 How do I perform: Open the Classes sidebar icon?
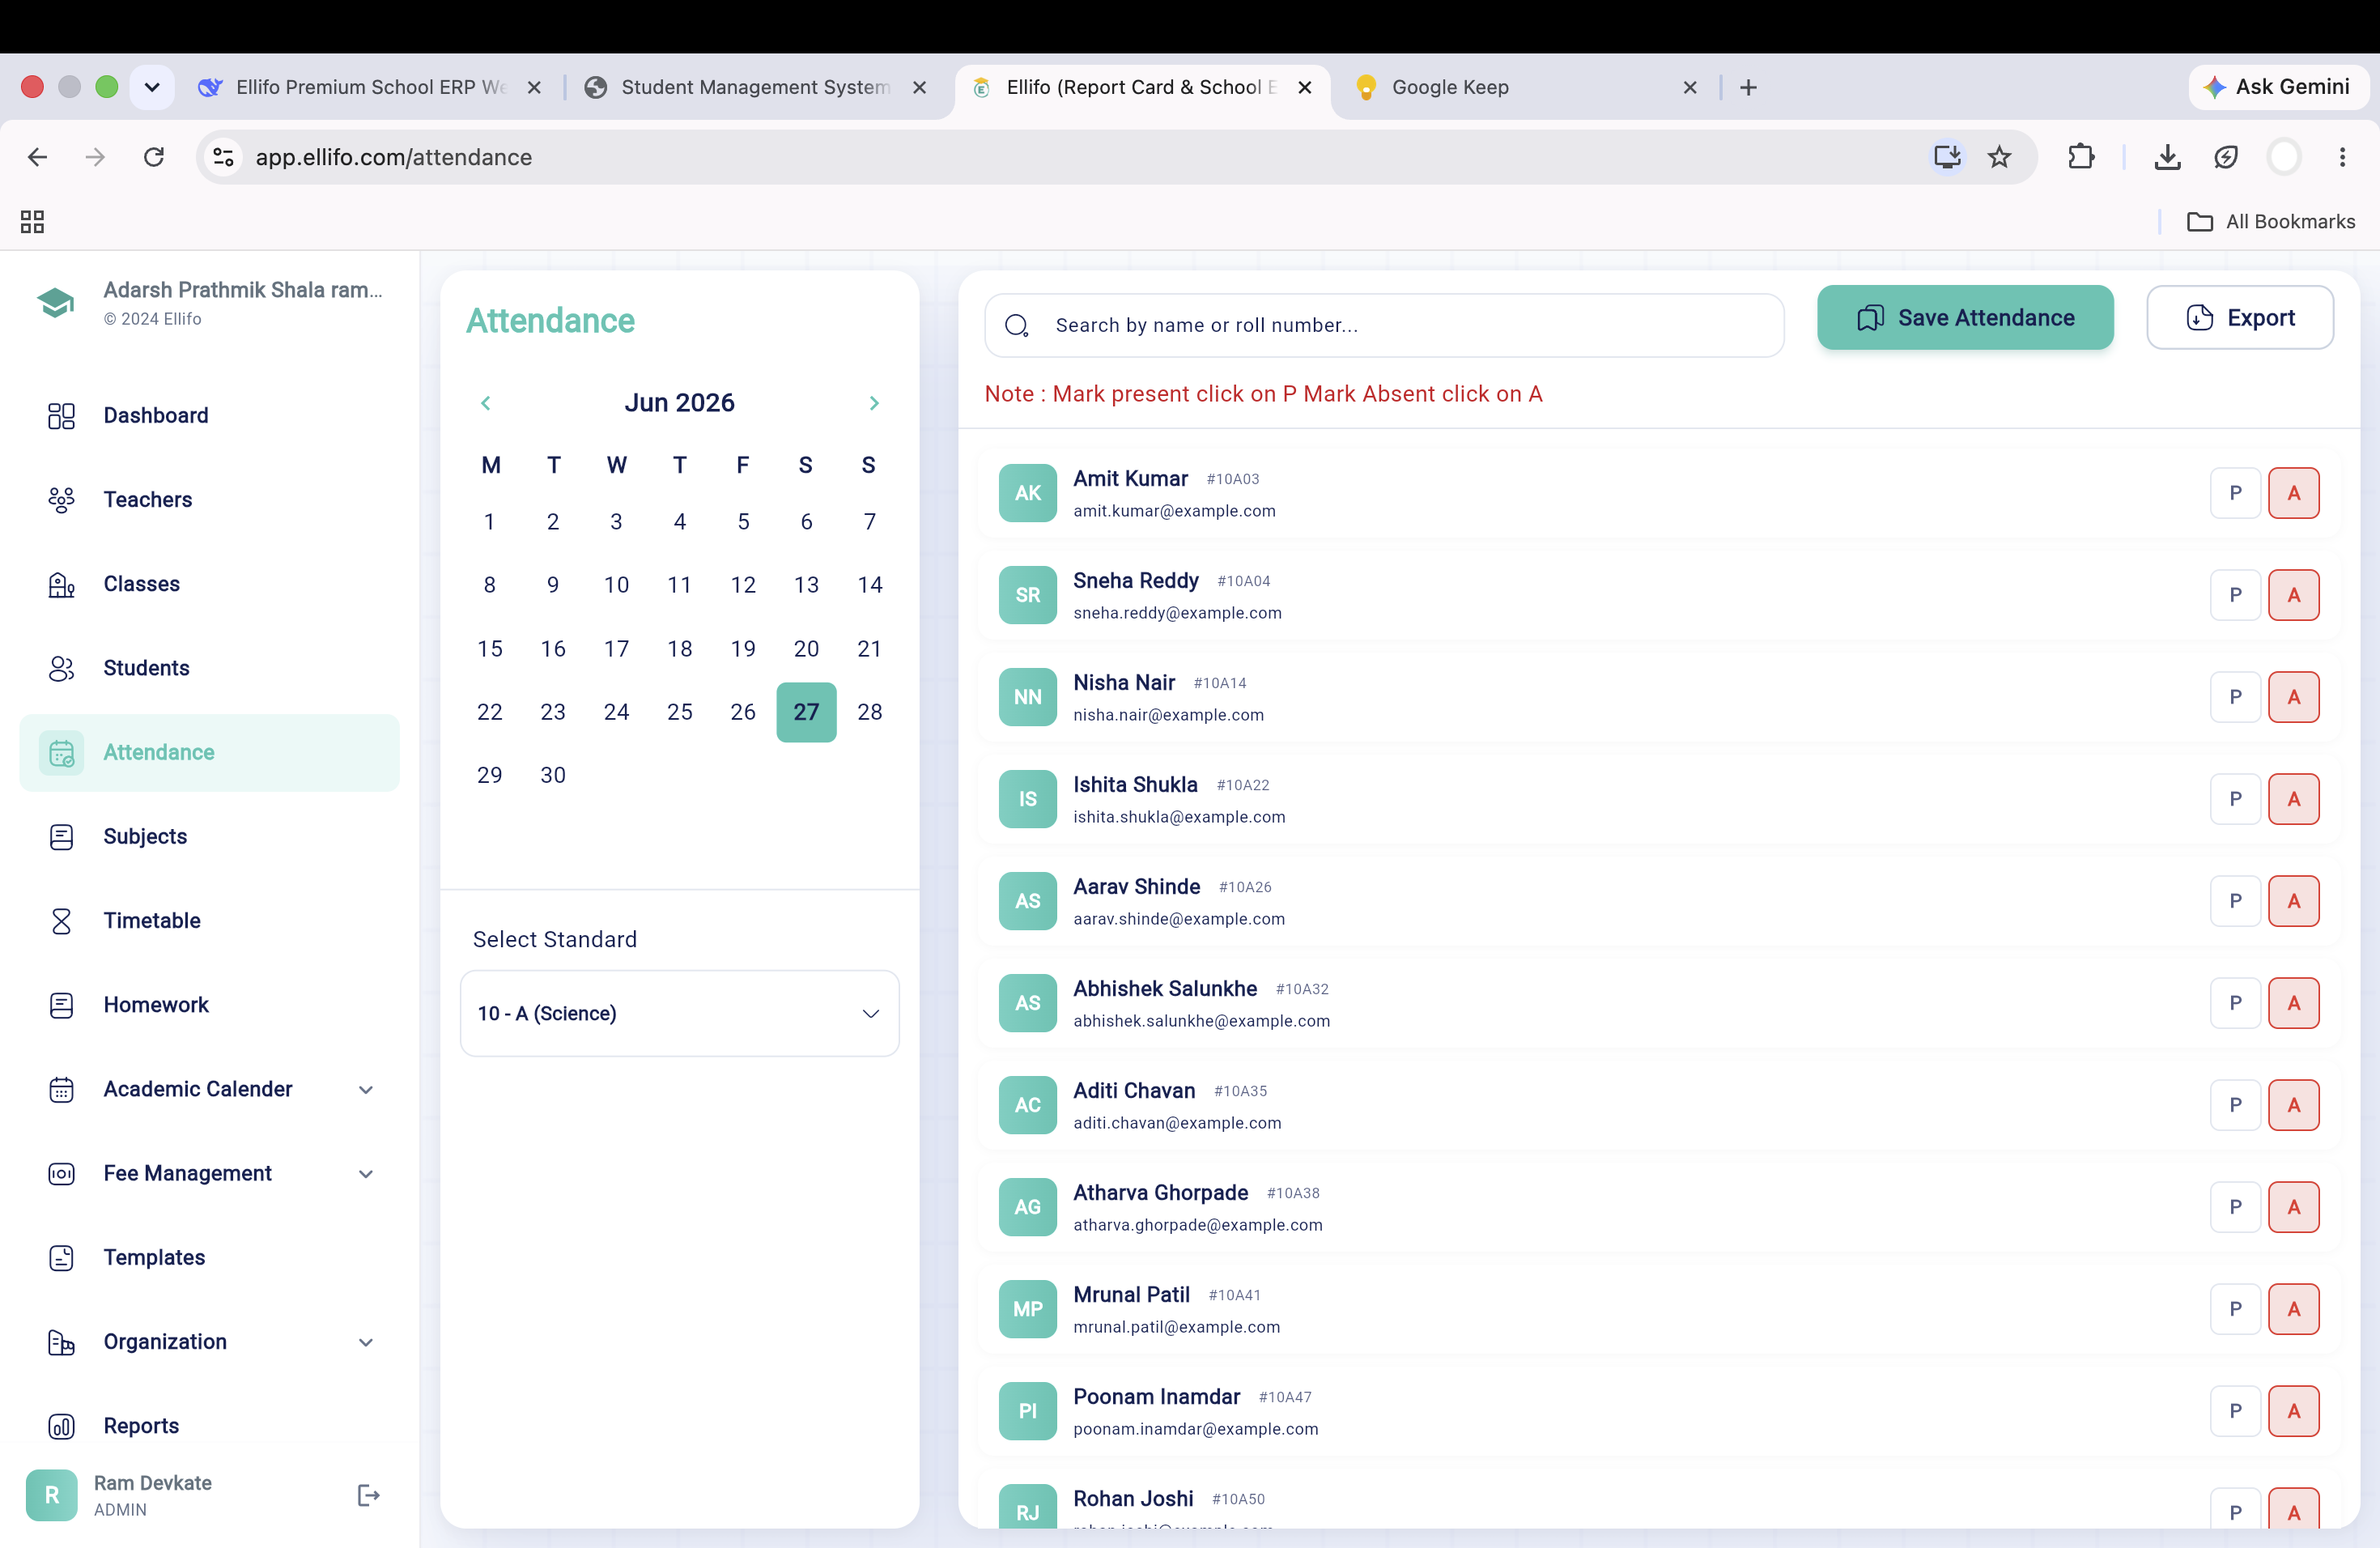click(61, 584)
